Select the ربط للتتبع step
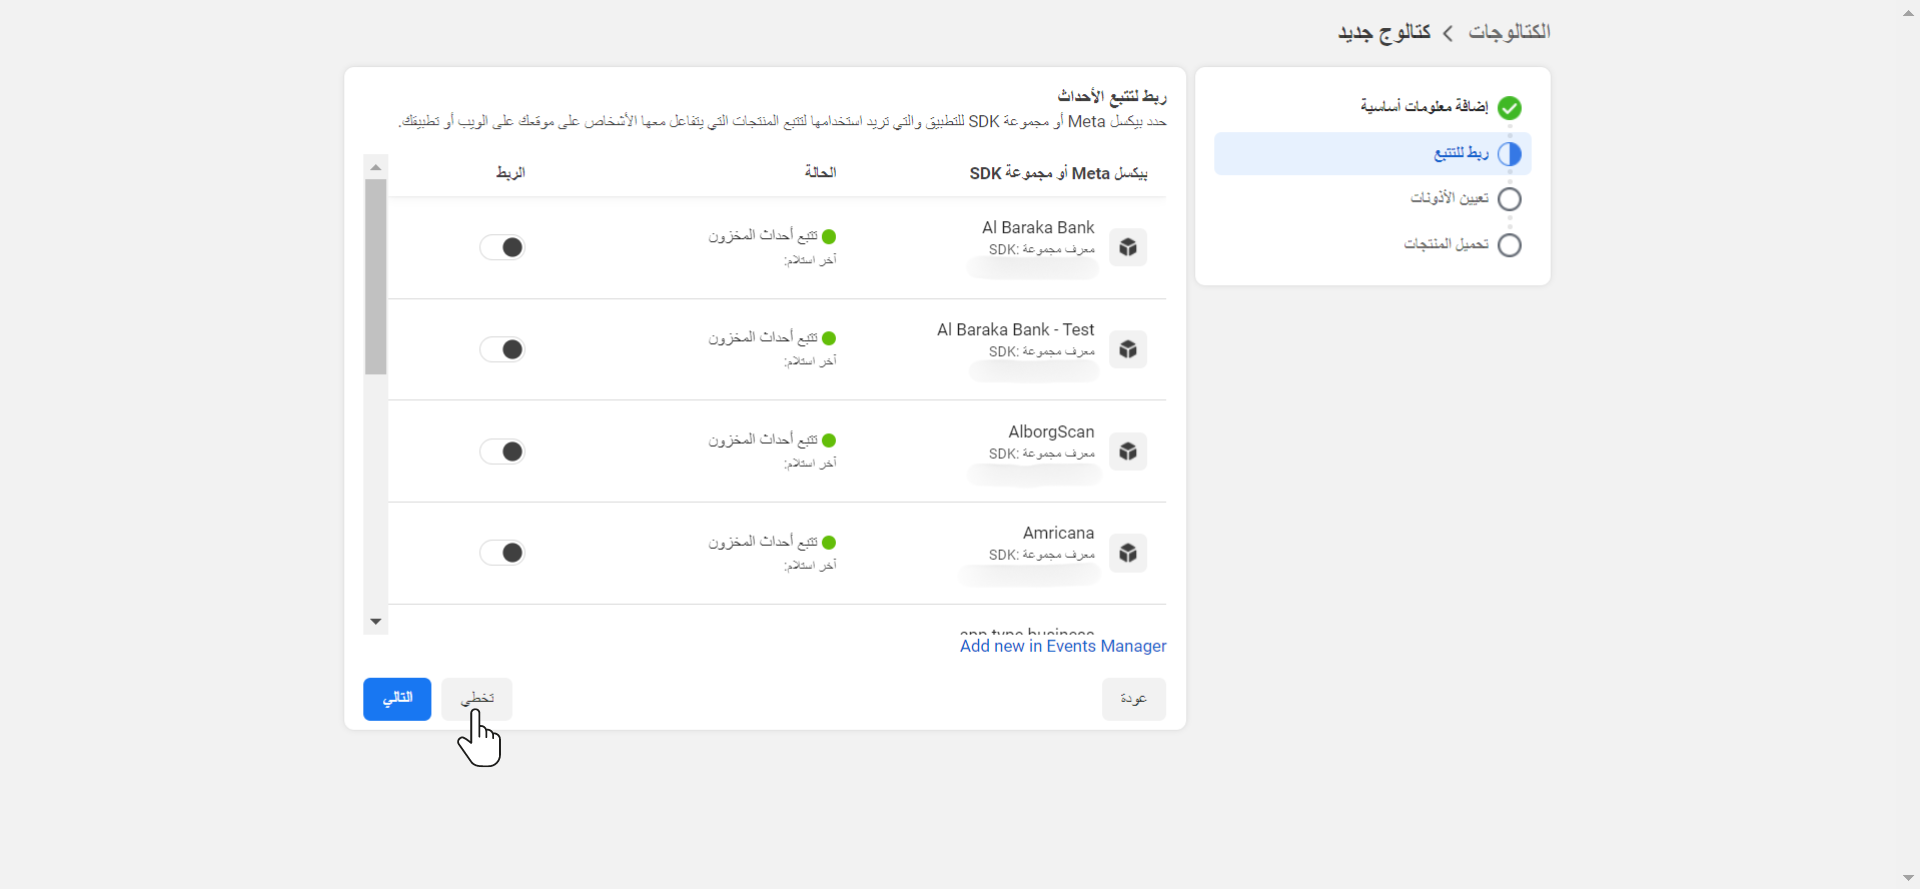Image resolution: width=1920 pixels, height=889 pixels. pyautogui.click(x=1372, y=154)
